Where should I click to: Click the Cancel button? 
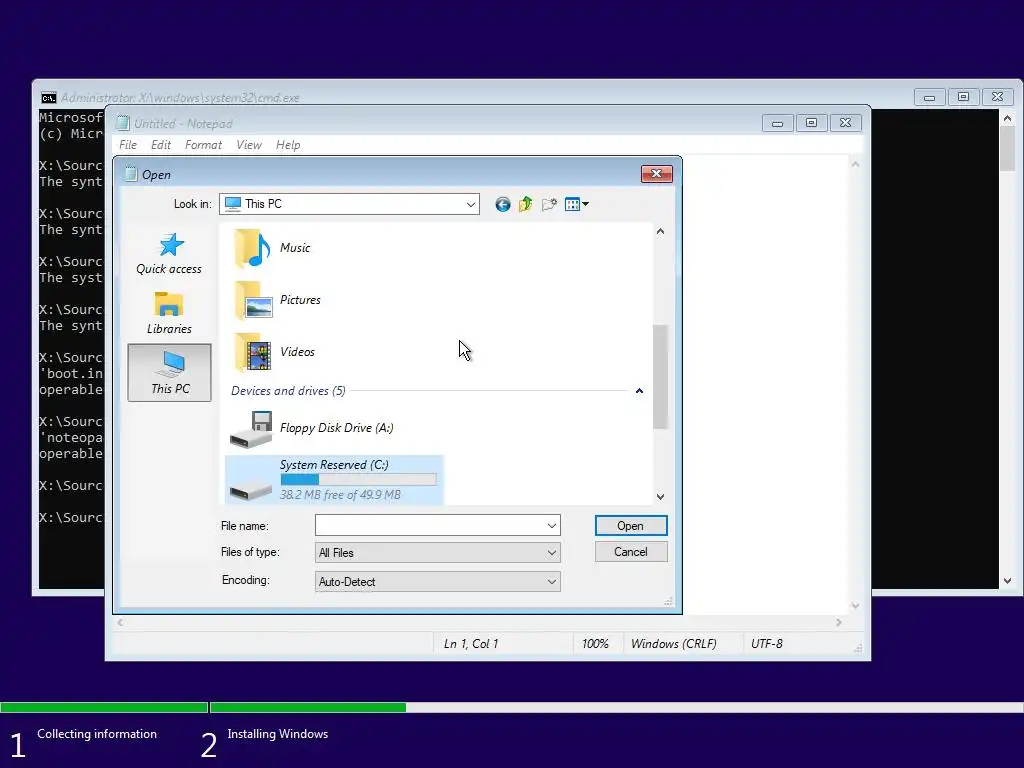click(x=631, y=552)
